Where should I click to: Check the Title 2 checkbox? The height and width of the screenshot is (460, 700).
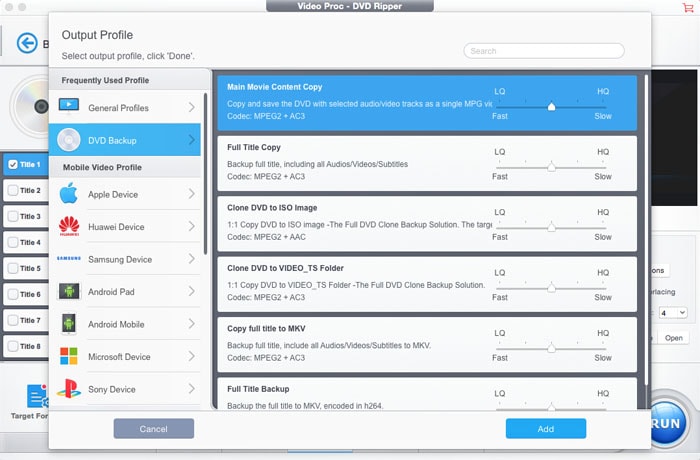13,190
